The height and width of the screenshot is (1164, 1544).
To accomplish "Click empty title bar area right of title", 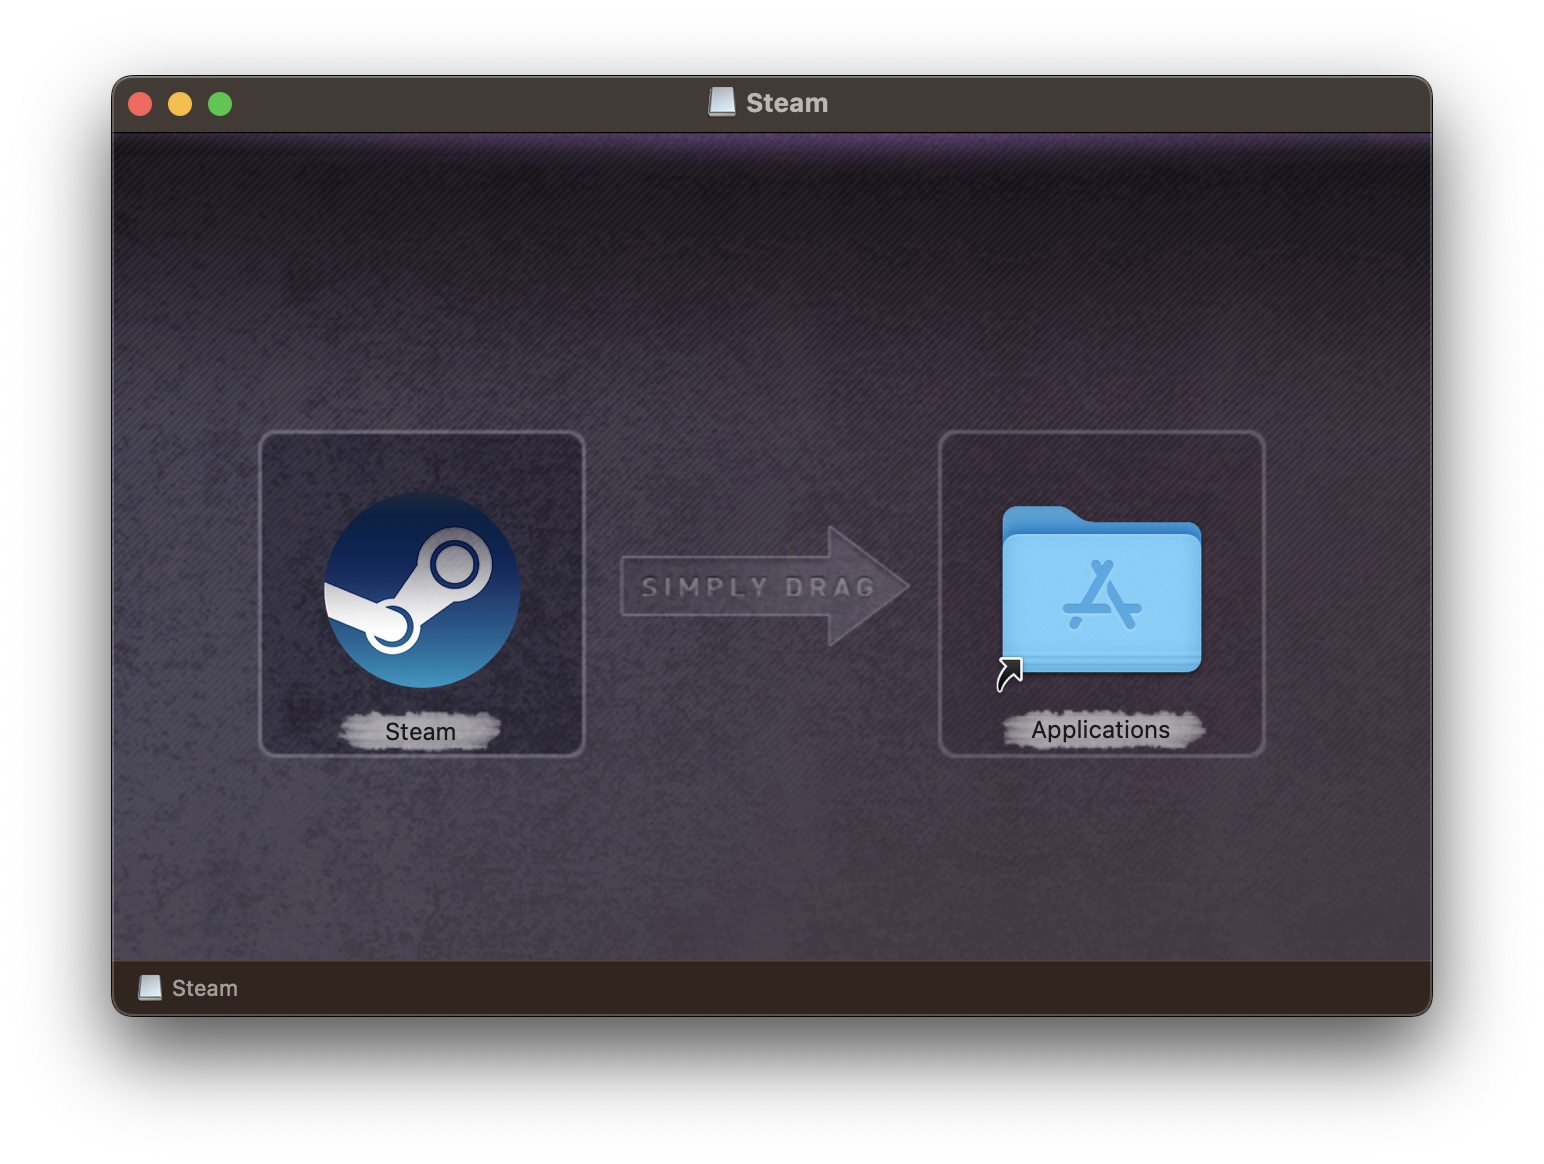I will (1100, 104).
